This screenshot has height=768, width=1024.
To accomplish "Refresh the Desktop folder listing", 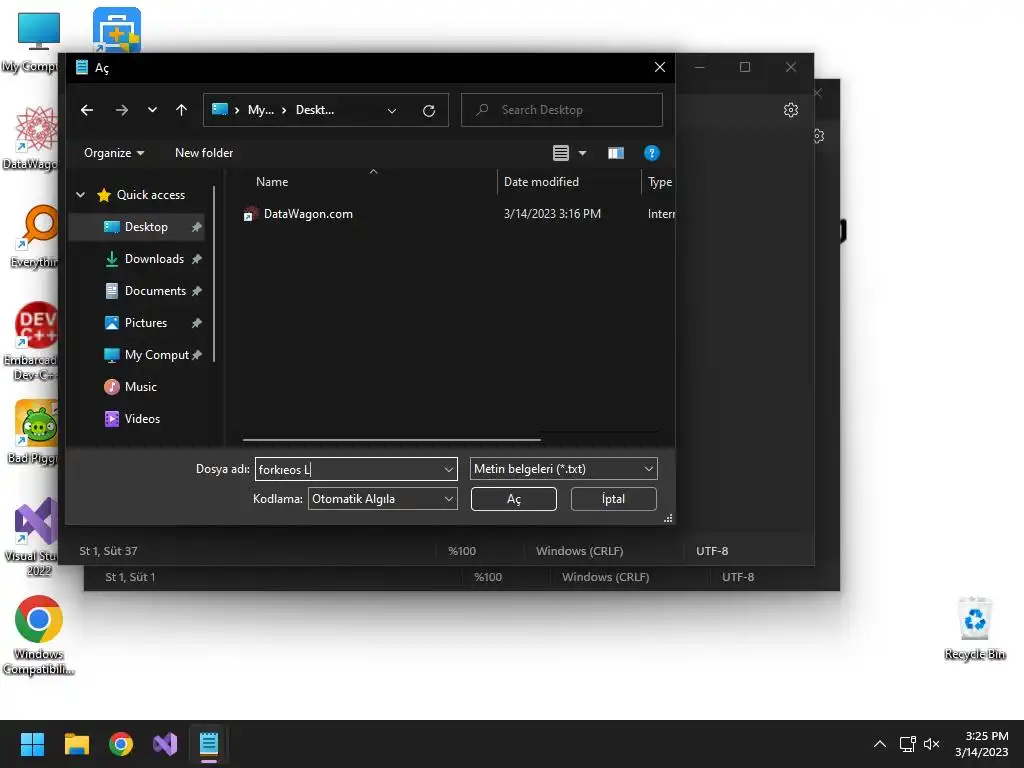I will [429, 110].
